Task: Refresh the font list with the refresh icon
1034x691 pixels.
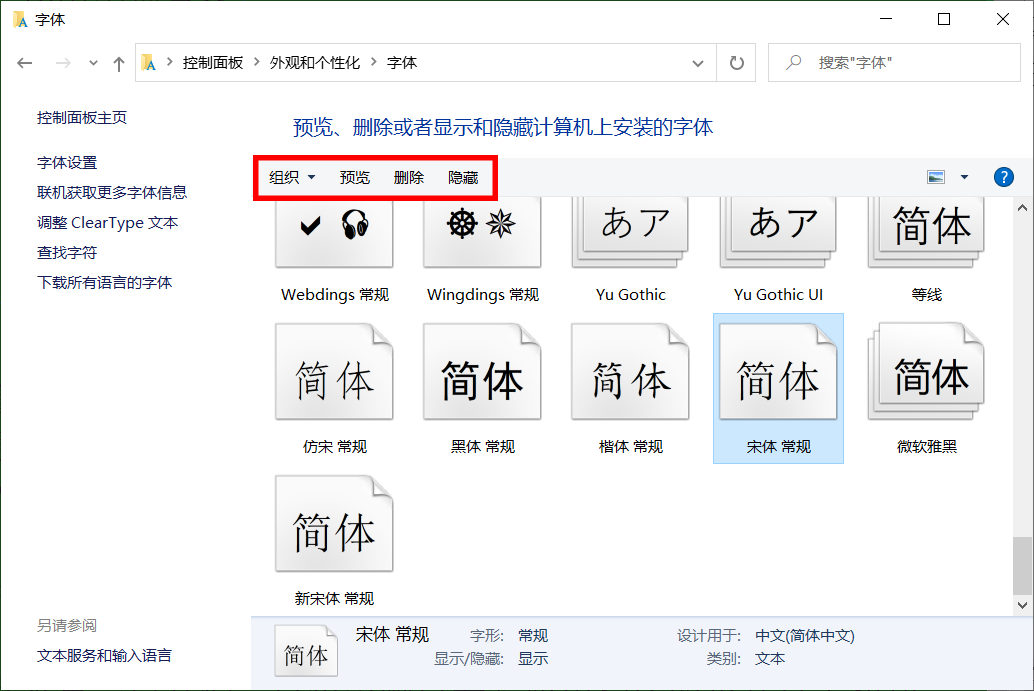Action: [x=737, y=62]
